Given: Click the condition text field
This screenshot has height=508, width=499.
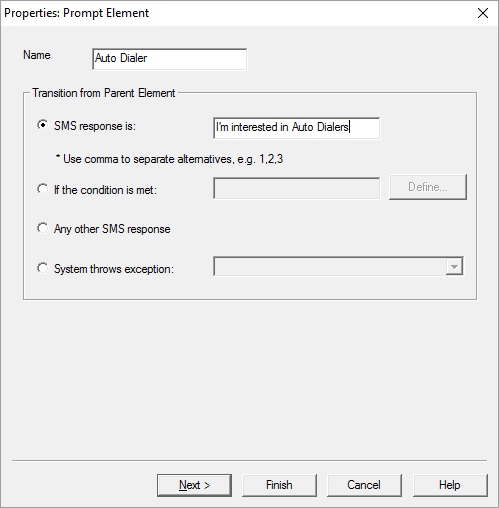Looking at the screenshot, I should [296, 188].
